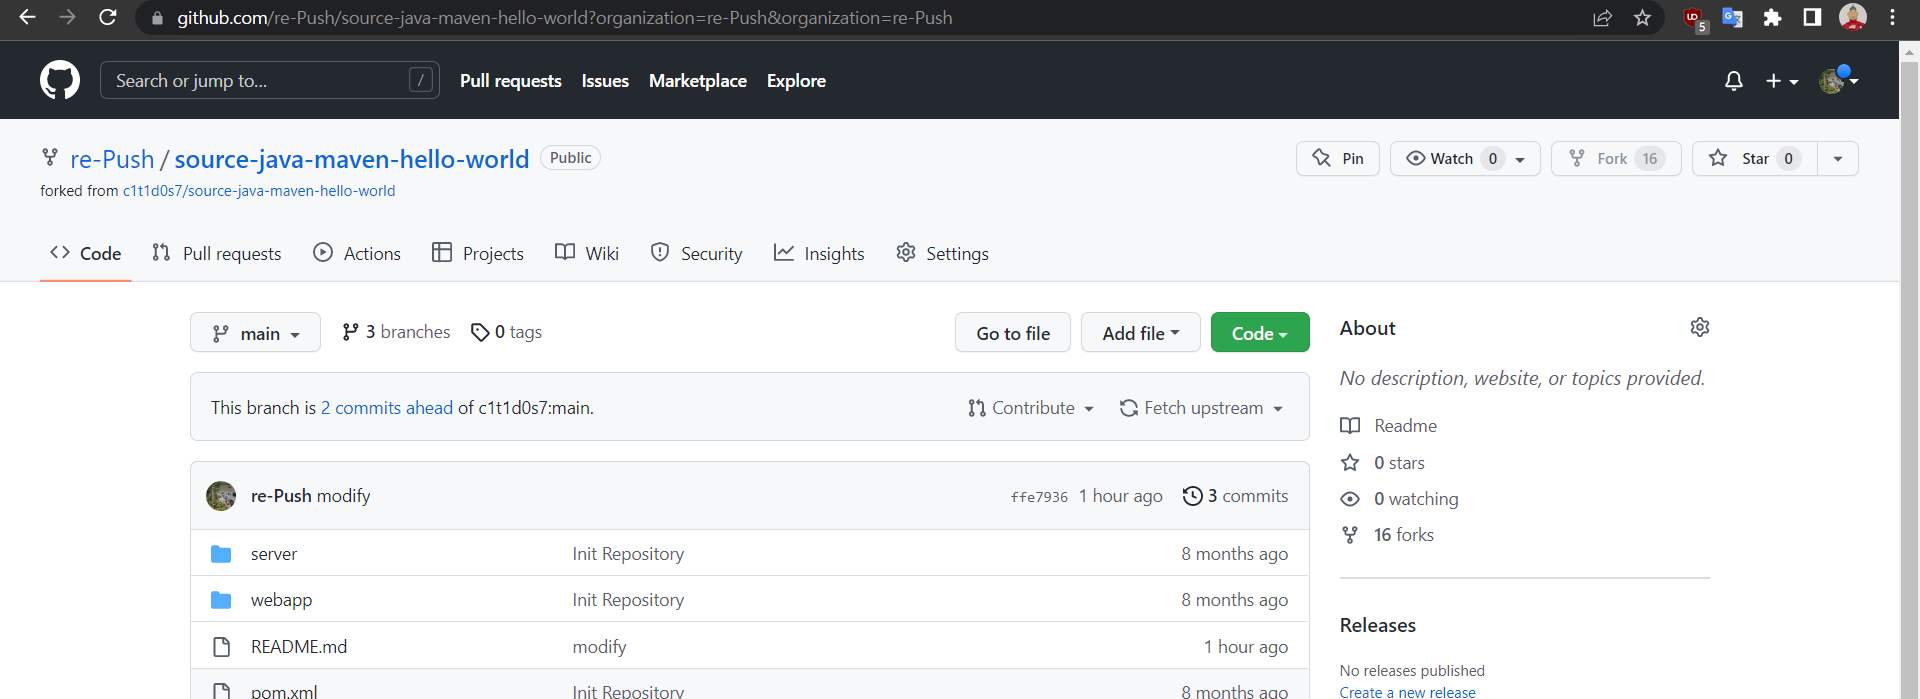The width and height of the screenshot is (1920, 699).
Task: Open the webapp folder name
Action: 281,600
